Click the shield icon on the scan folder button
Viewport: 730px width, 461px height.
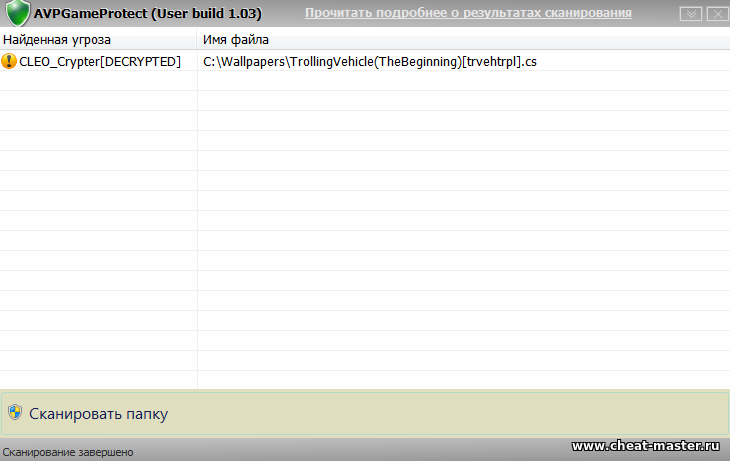(x=15, y=413)
